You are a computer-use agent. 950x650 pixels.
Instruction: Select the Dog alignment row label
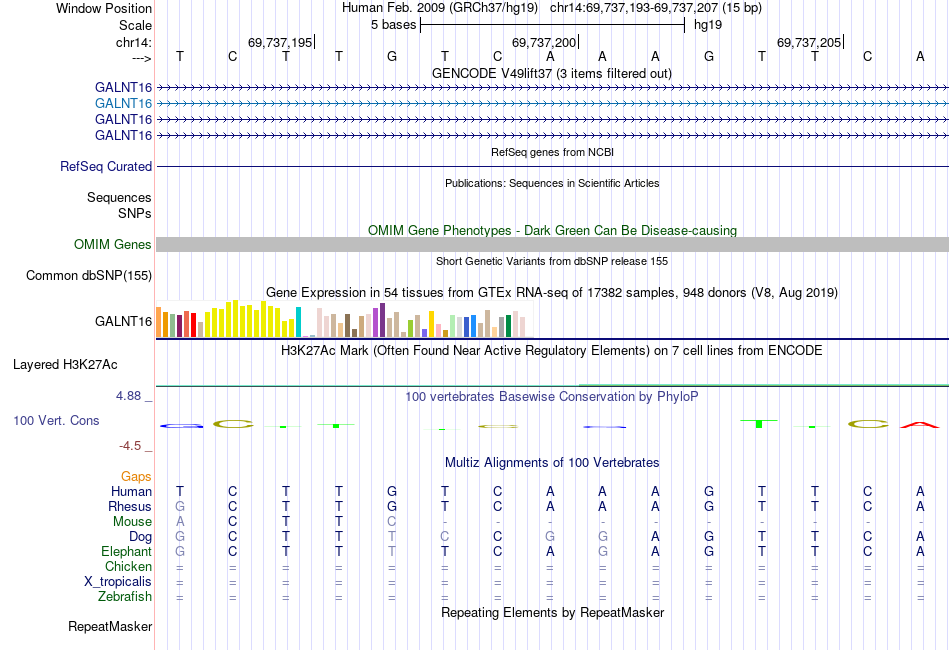140,537
